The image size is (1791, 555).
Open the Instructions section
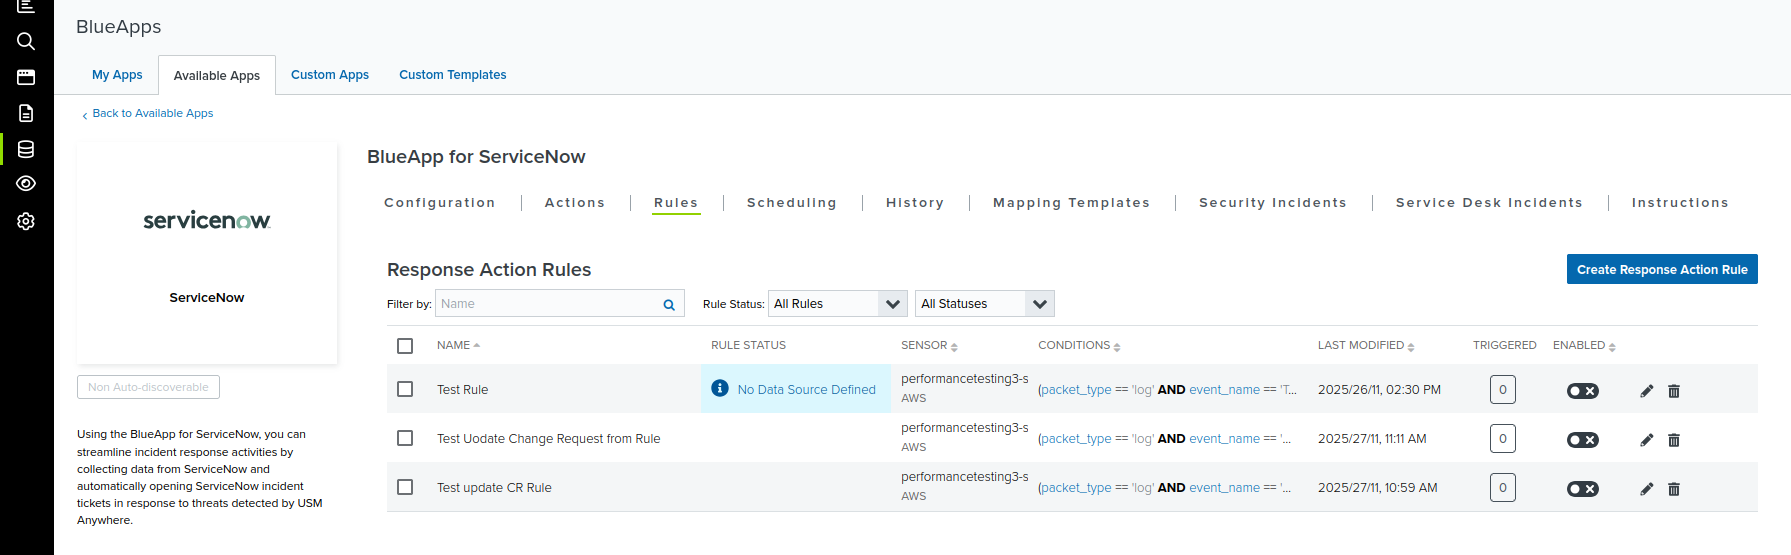point(1680,203)
